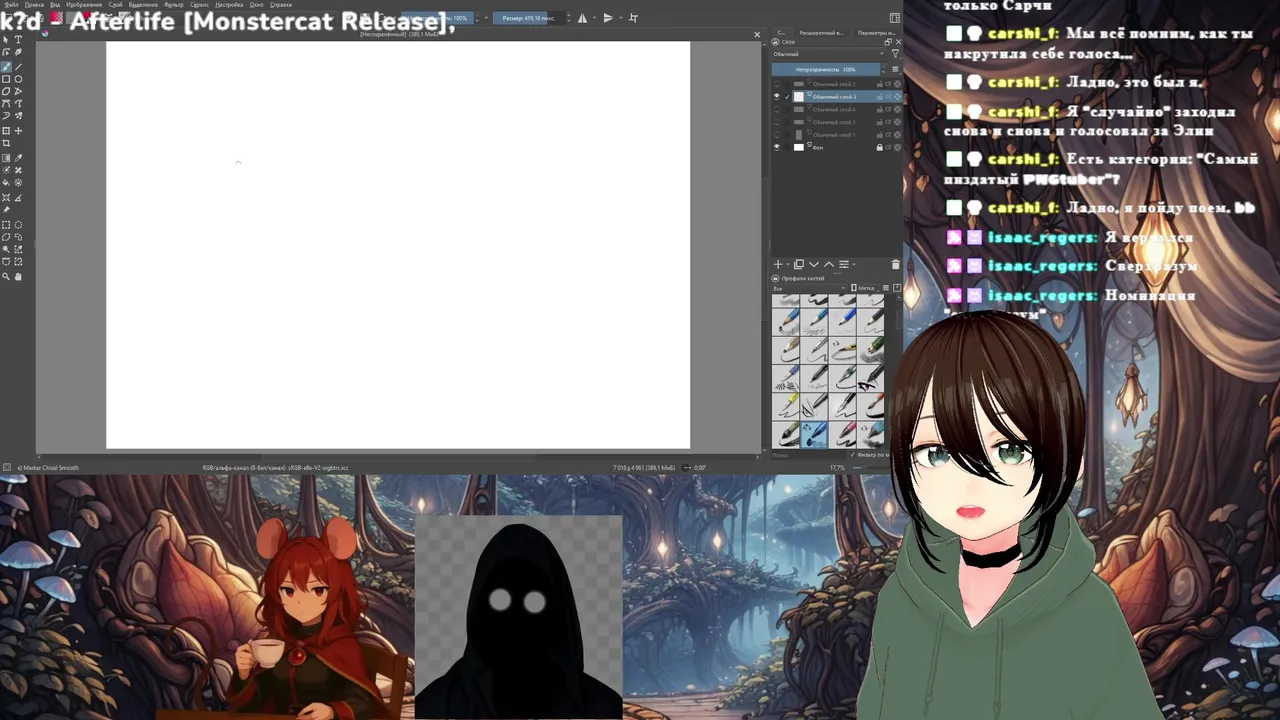
Task: Open the Слой menu
Action: [115, 4]
